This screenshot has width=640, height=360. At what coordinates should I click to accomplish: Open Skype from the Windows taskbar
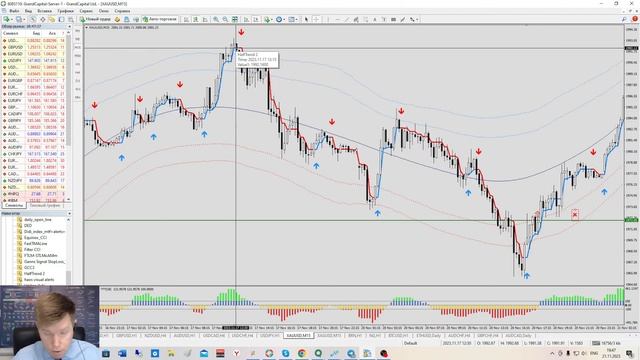pos(285,353)
